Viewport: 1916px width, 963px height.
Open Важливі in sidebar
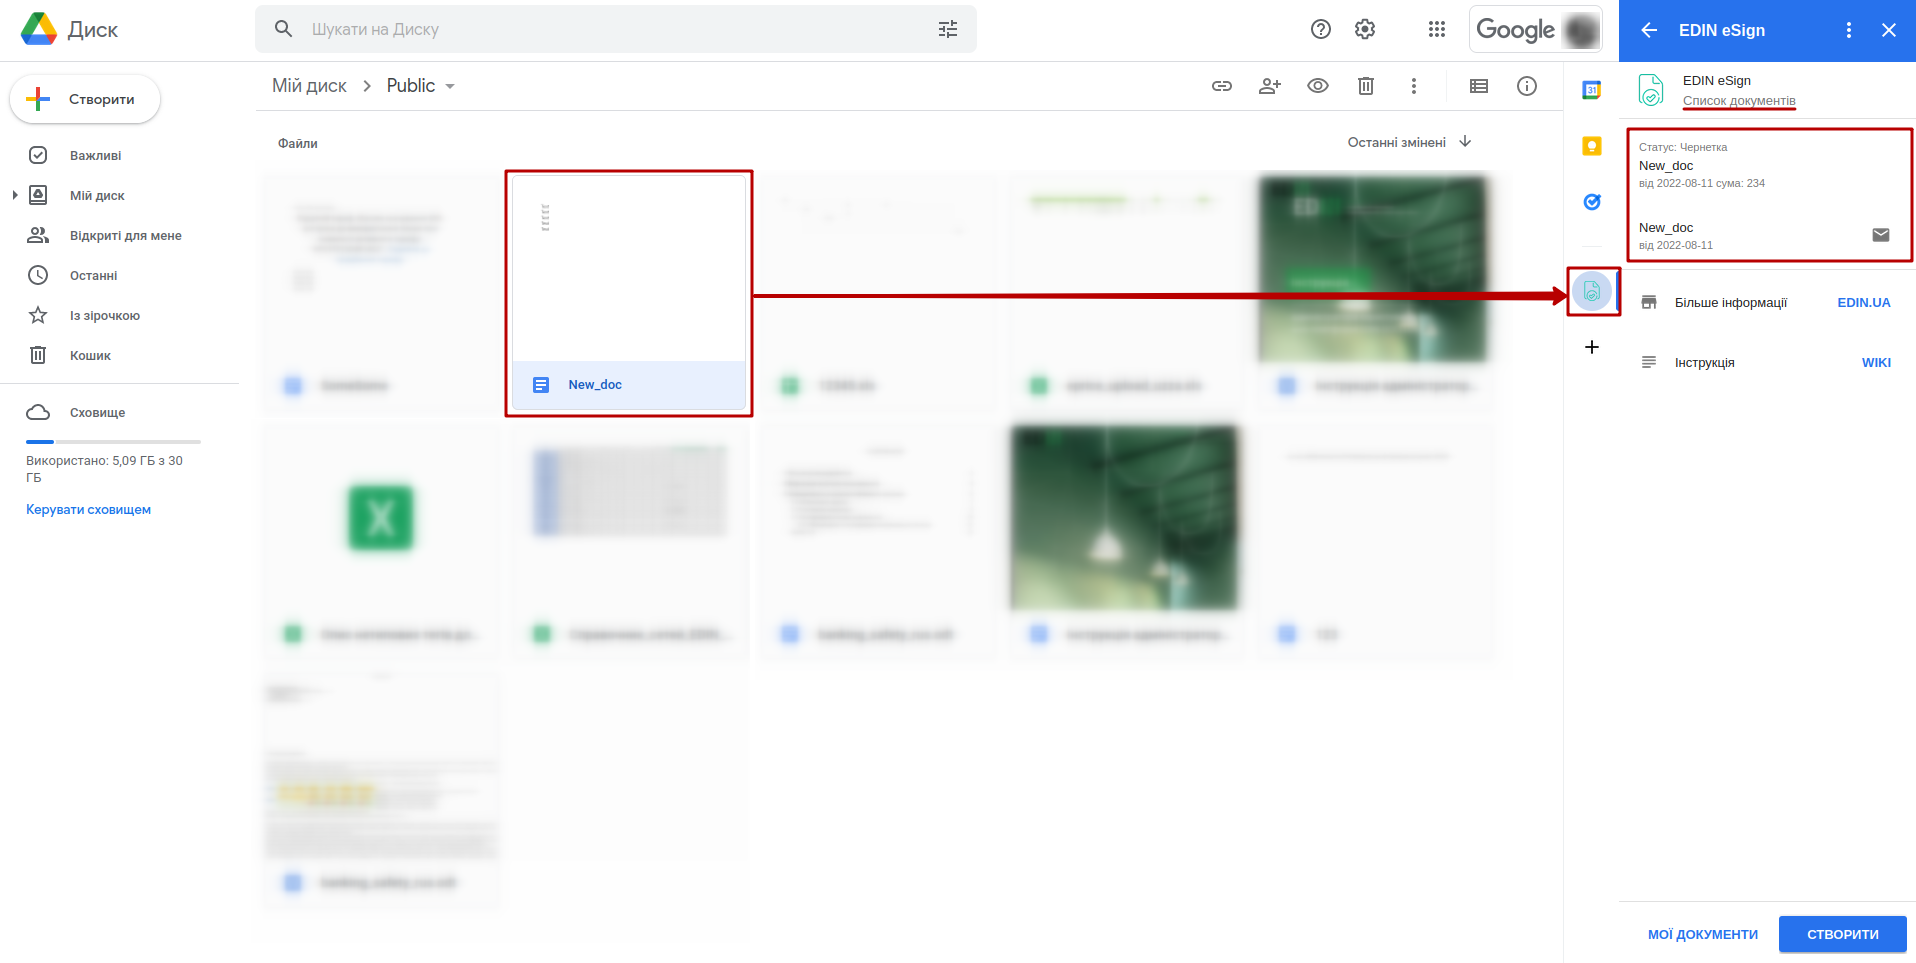95,155
